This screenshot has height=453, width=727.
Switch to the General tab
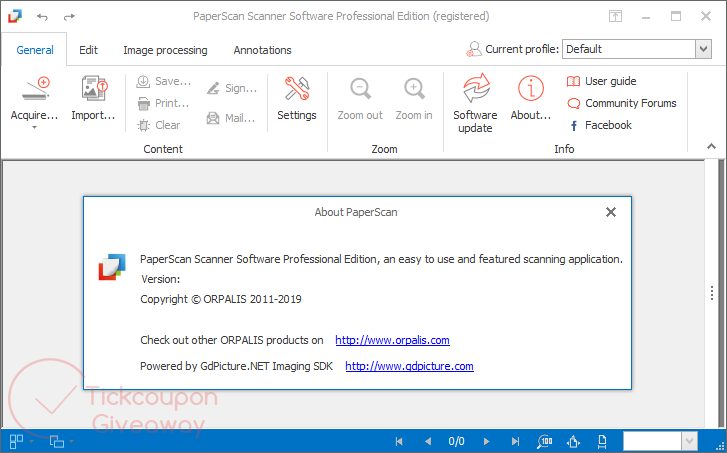[x=35, y=50]
